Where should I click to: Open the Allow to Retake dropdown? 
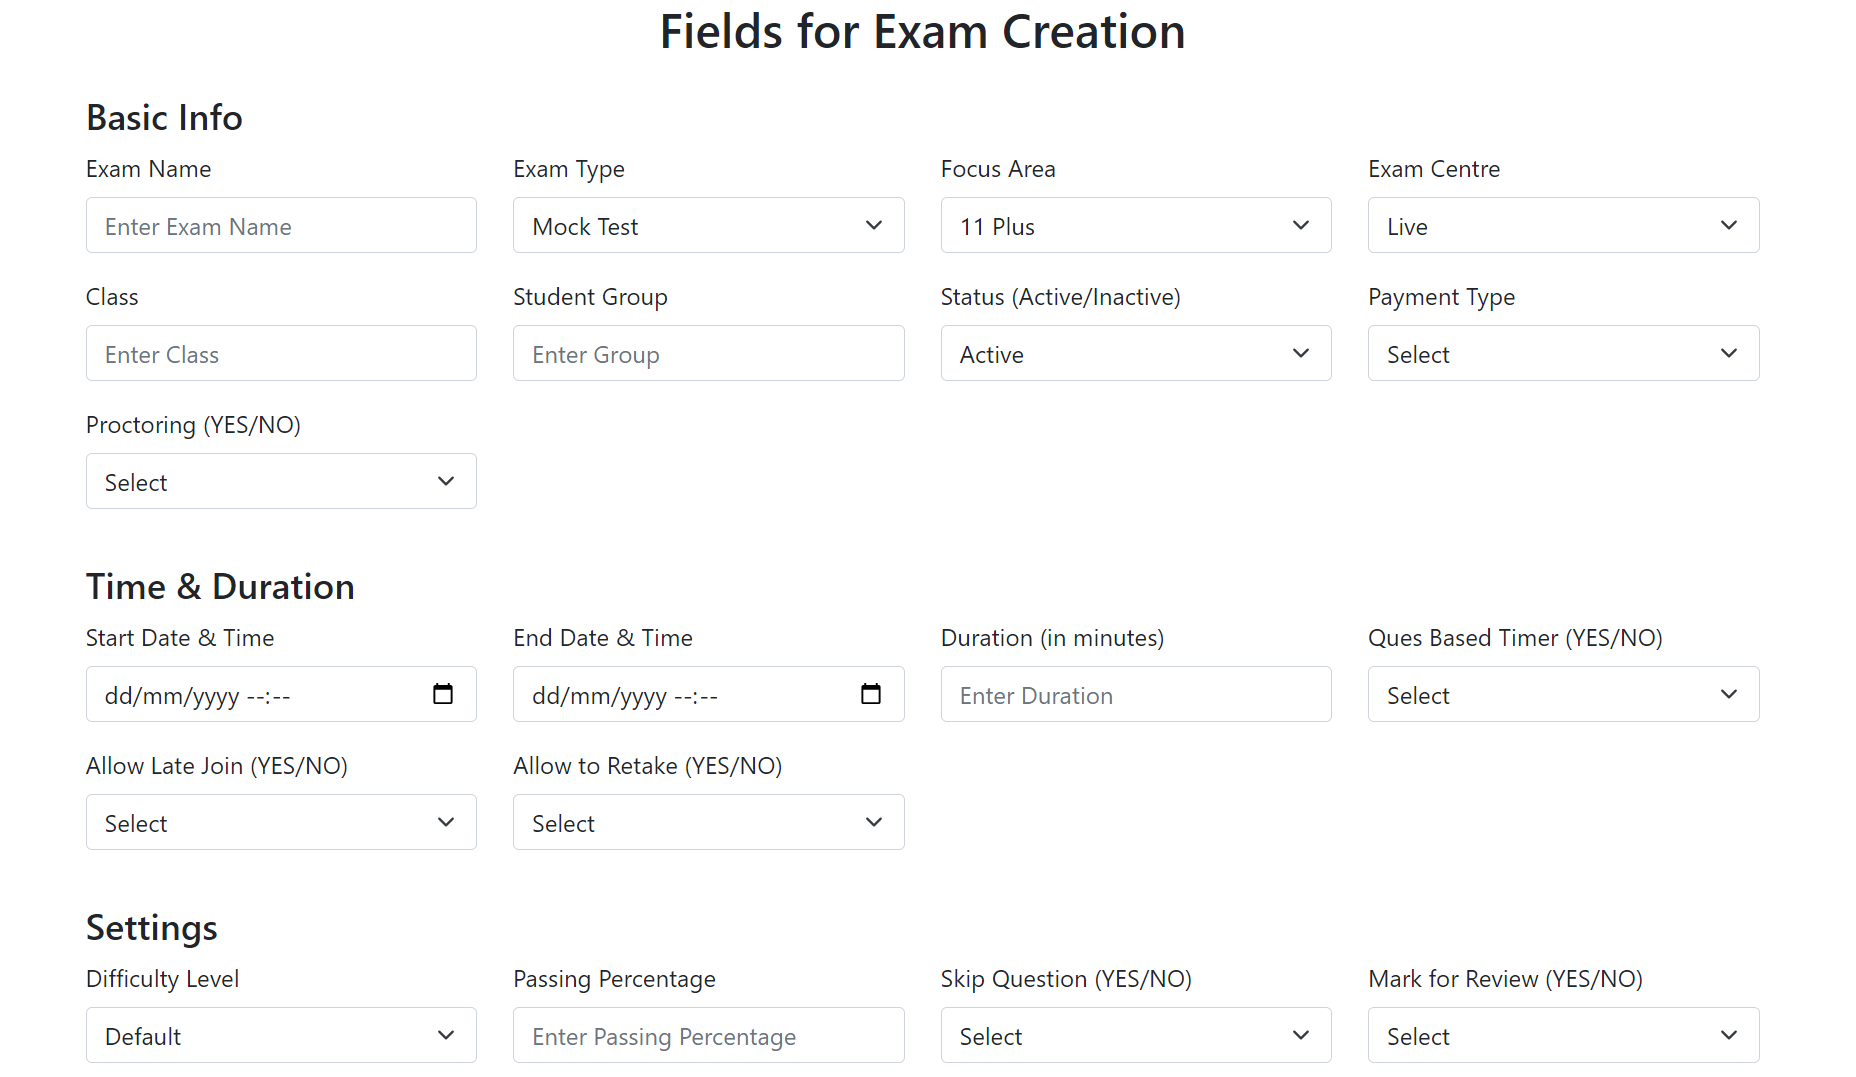point(708,822)
